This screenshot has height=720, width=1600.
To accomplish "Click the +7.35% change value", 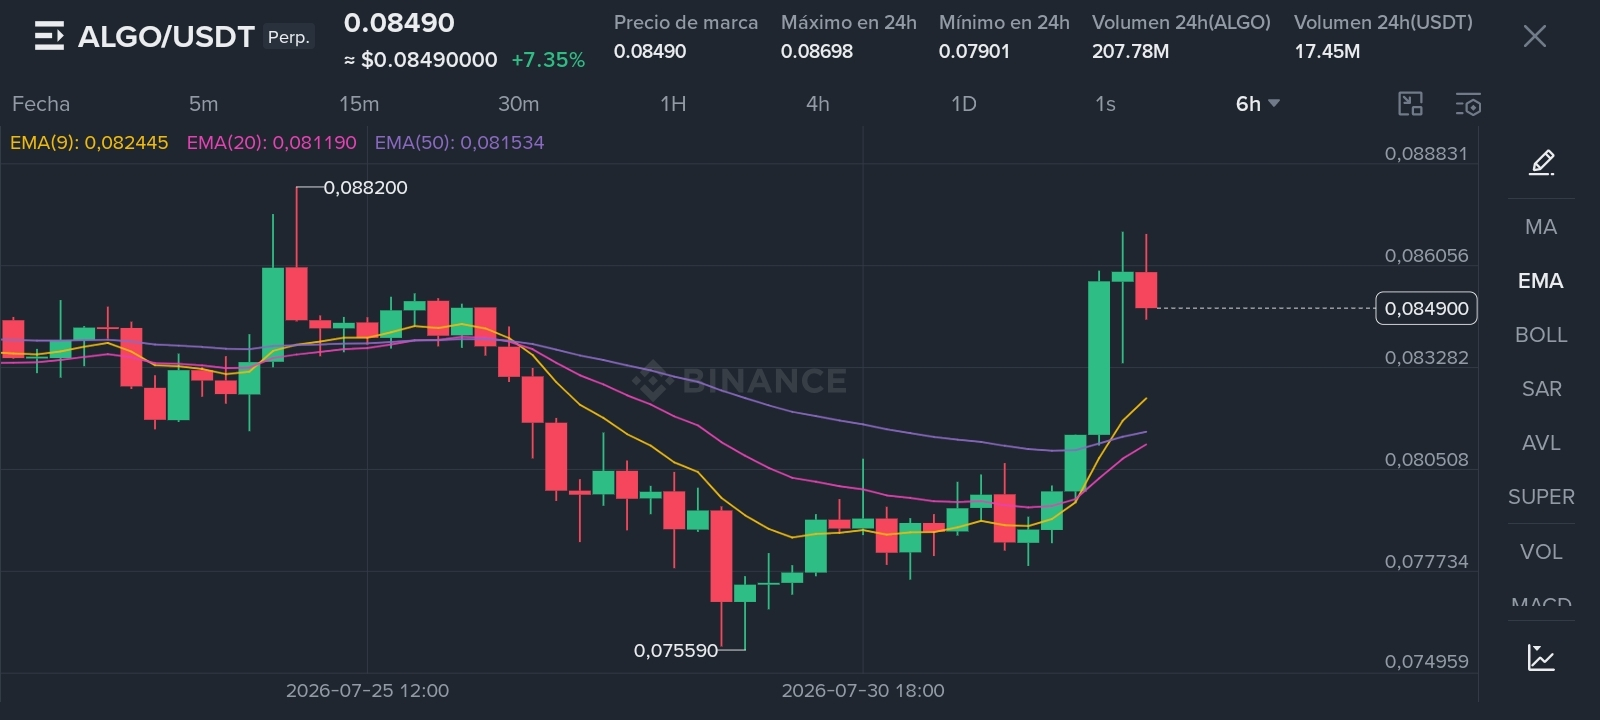I will point(548,60).
